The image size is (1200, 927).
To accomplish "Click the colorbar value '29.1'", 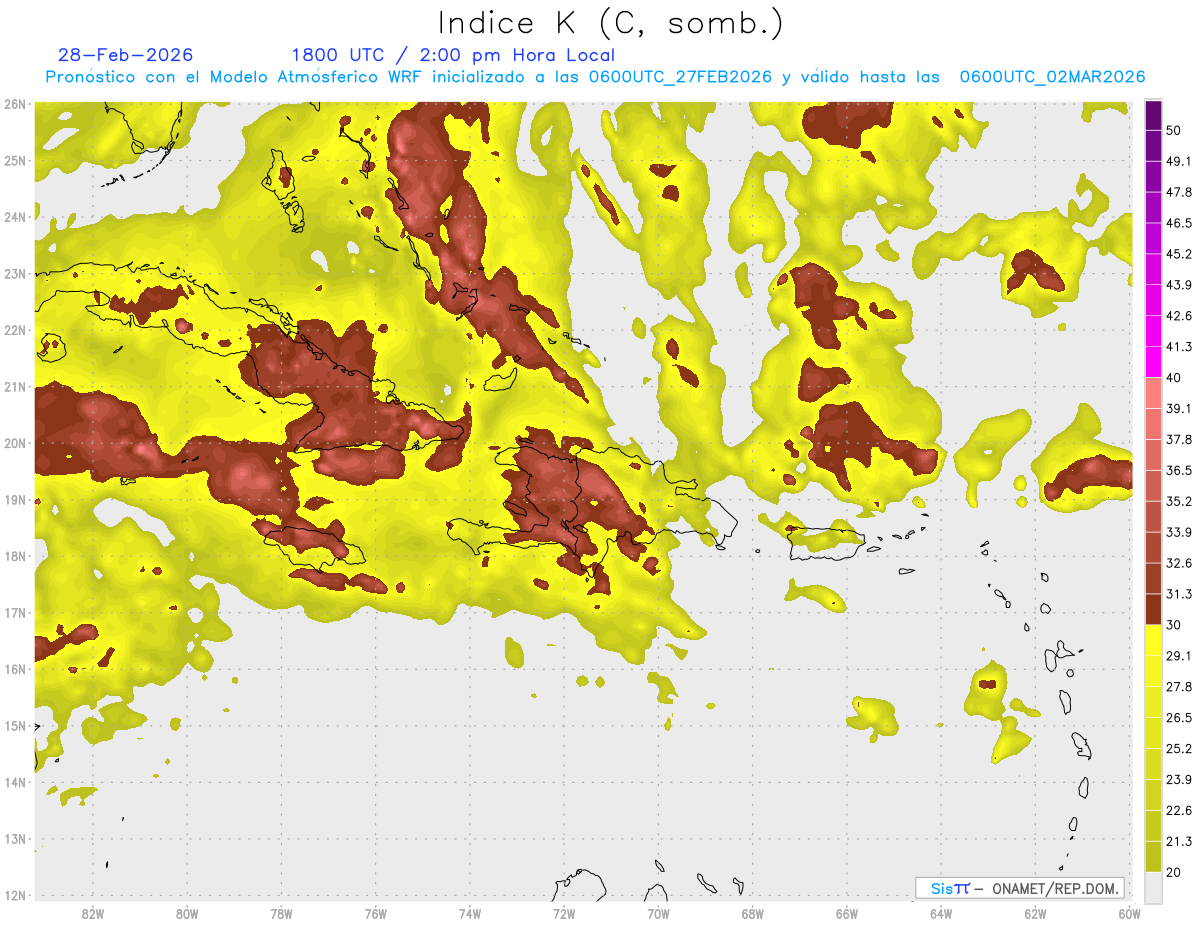I will [x=1179, y=656].
